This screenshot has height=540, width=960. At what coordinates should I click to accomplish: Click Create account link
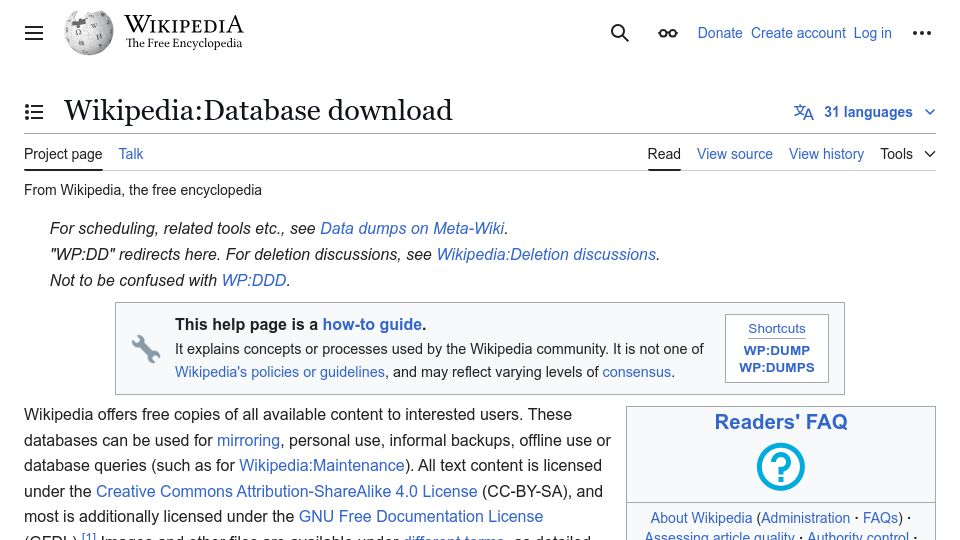click(x=798, y=33)
